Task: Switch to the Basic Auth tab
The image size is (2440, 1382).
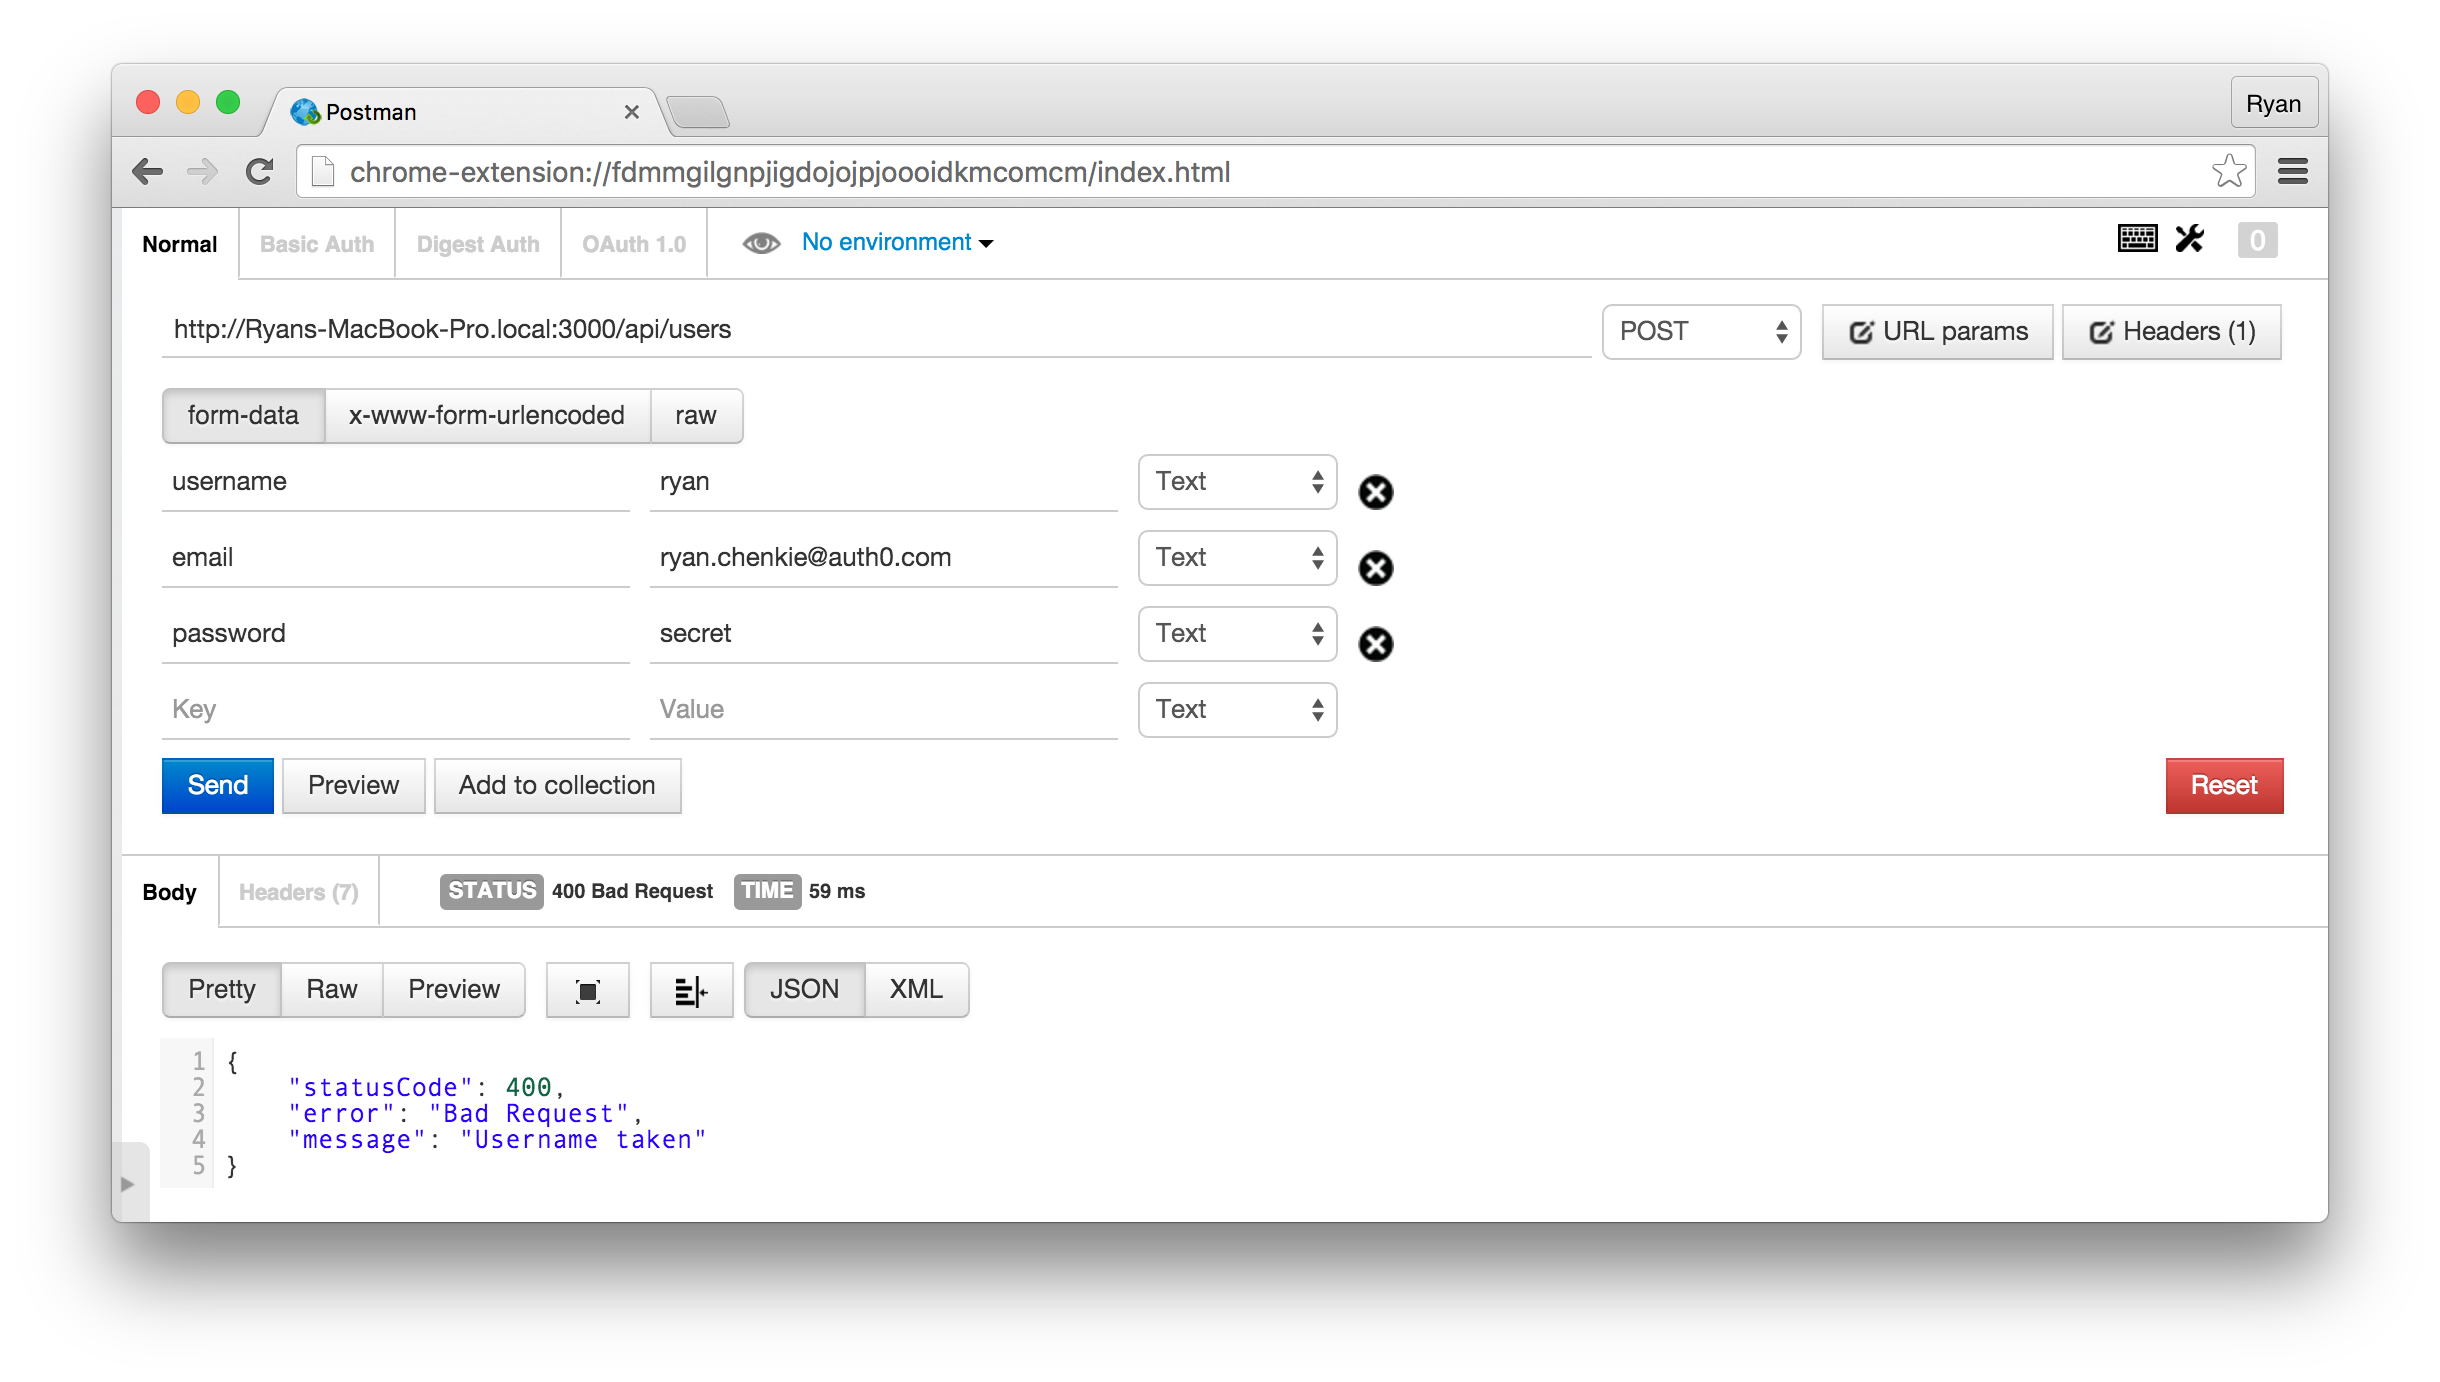Action: pyautogui.click(x=317, y=245)
